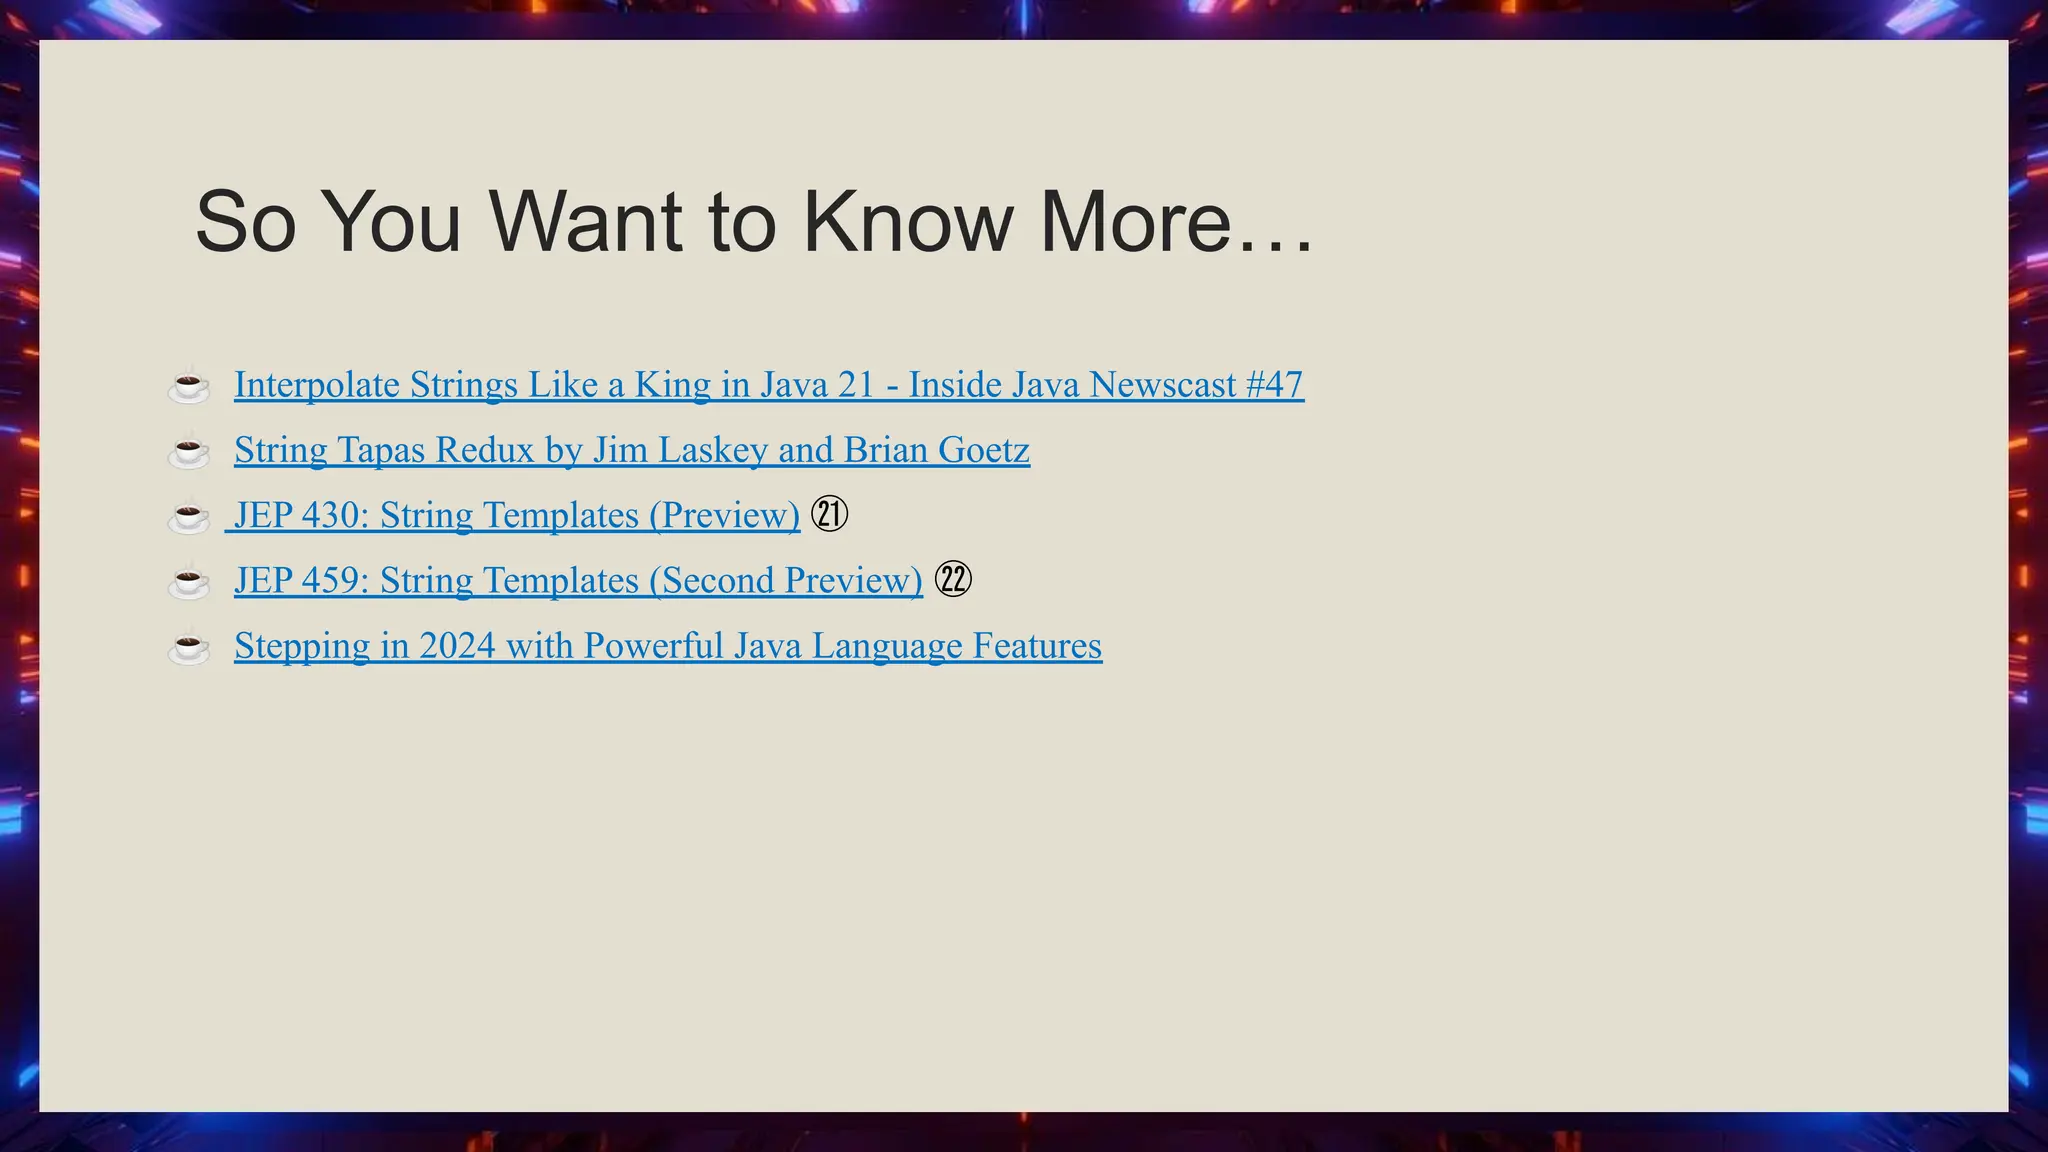The width and height of the screenshot is (2048, 1152).
Task: Click coffee cup bullet beside Interpolate Strings
Action: tap(188, 386)
